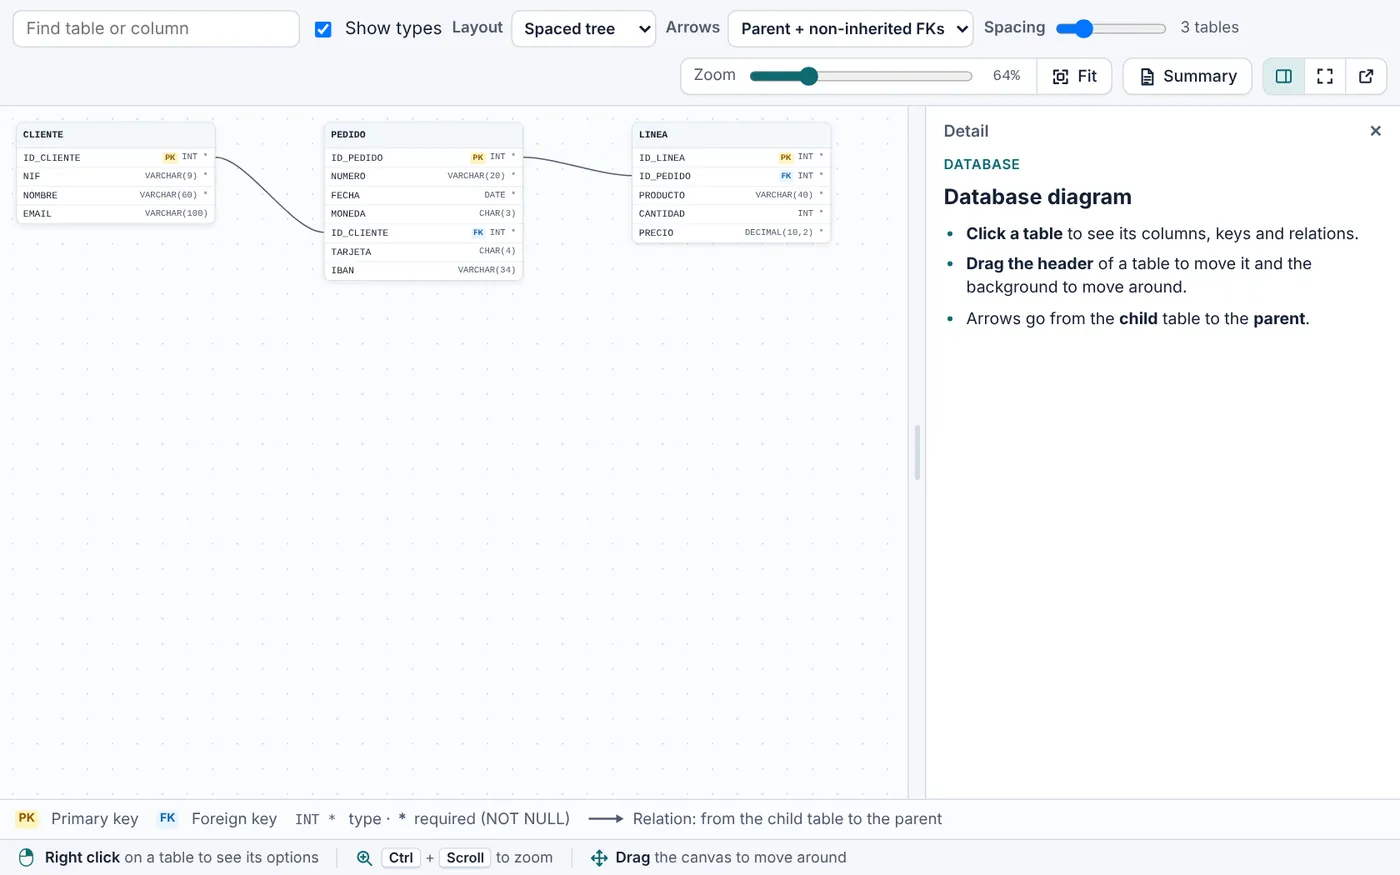Click the PK badge on ID_CLIENTE row
The height and width of the screenshot is (875, 1400).
(x=170, y=157)
